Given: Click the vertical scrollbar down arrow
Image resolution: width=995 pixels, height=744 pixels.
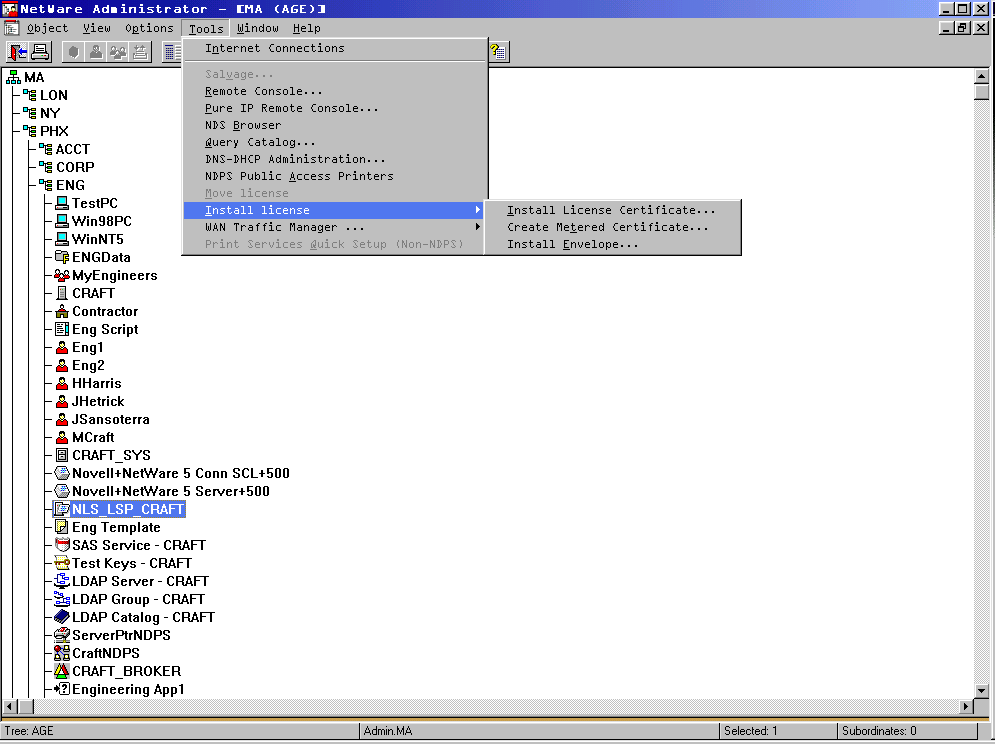Looking at the screenshot, I should (x=981, y=690).
